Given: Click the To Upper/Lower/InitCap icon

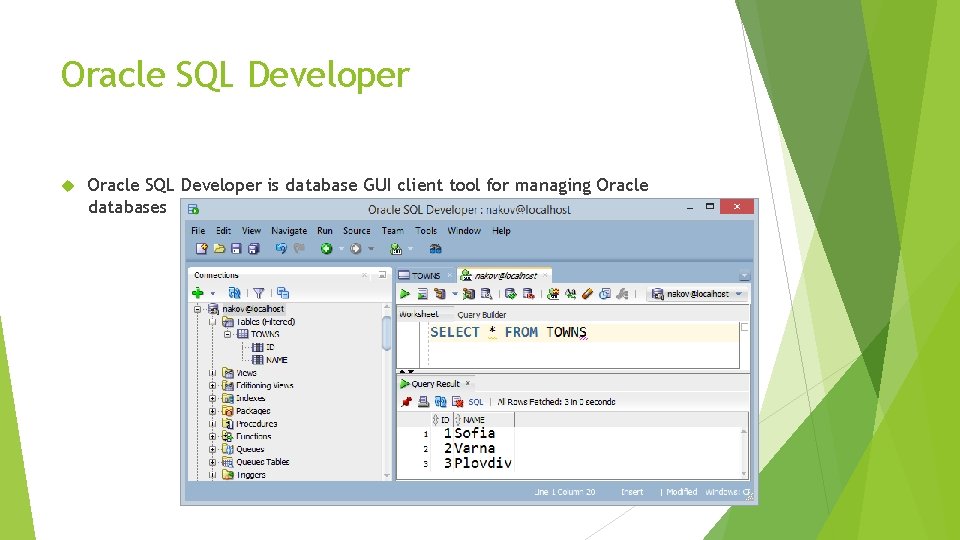Looking at the screenshot, I should tap(571, 294).
